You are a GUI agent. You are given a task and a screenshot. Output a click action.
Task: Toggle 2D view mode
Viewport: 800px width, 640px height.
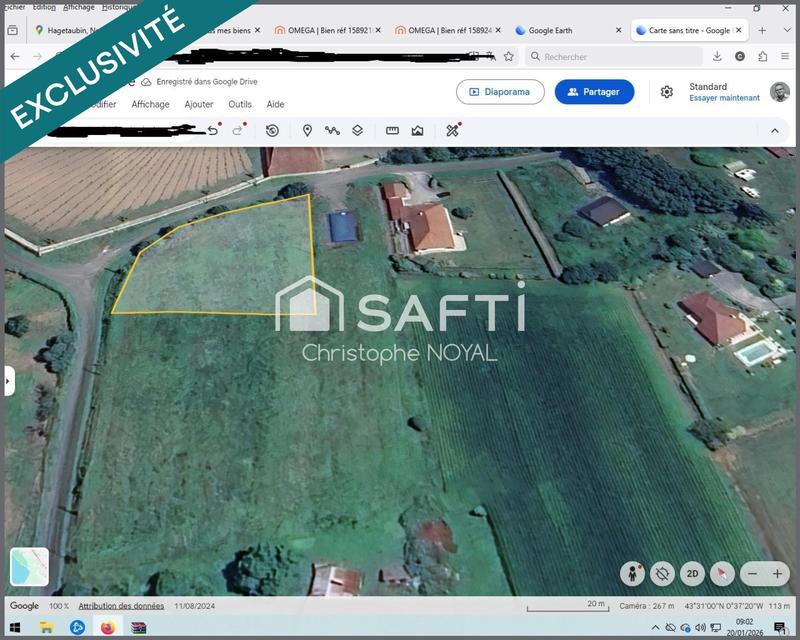691,573
